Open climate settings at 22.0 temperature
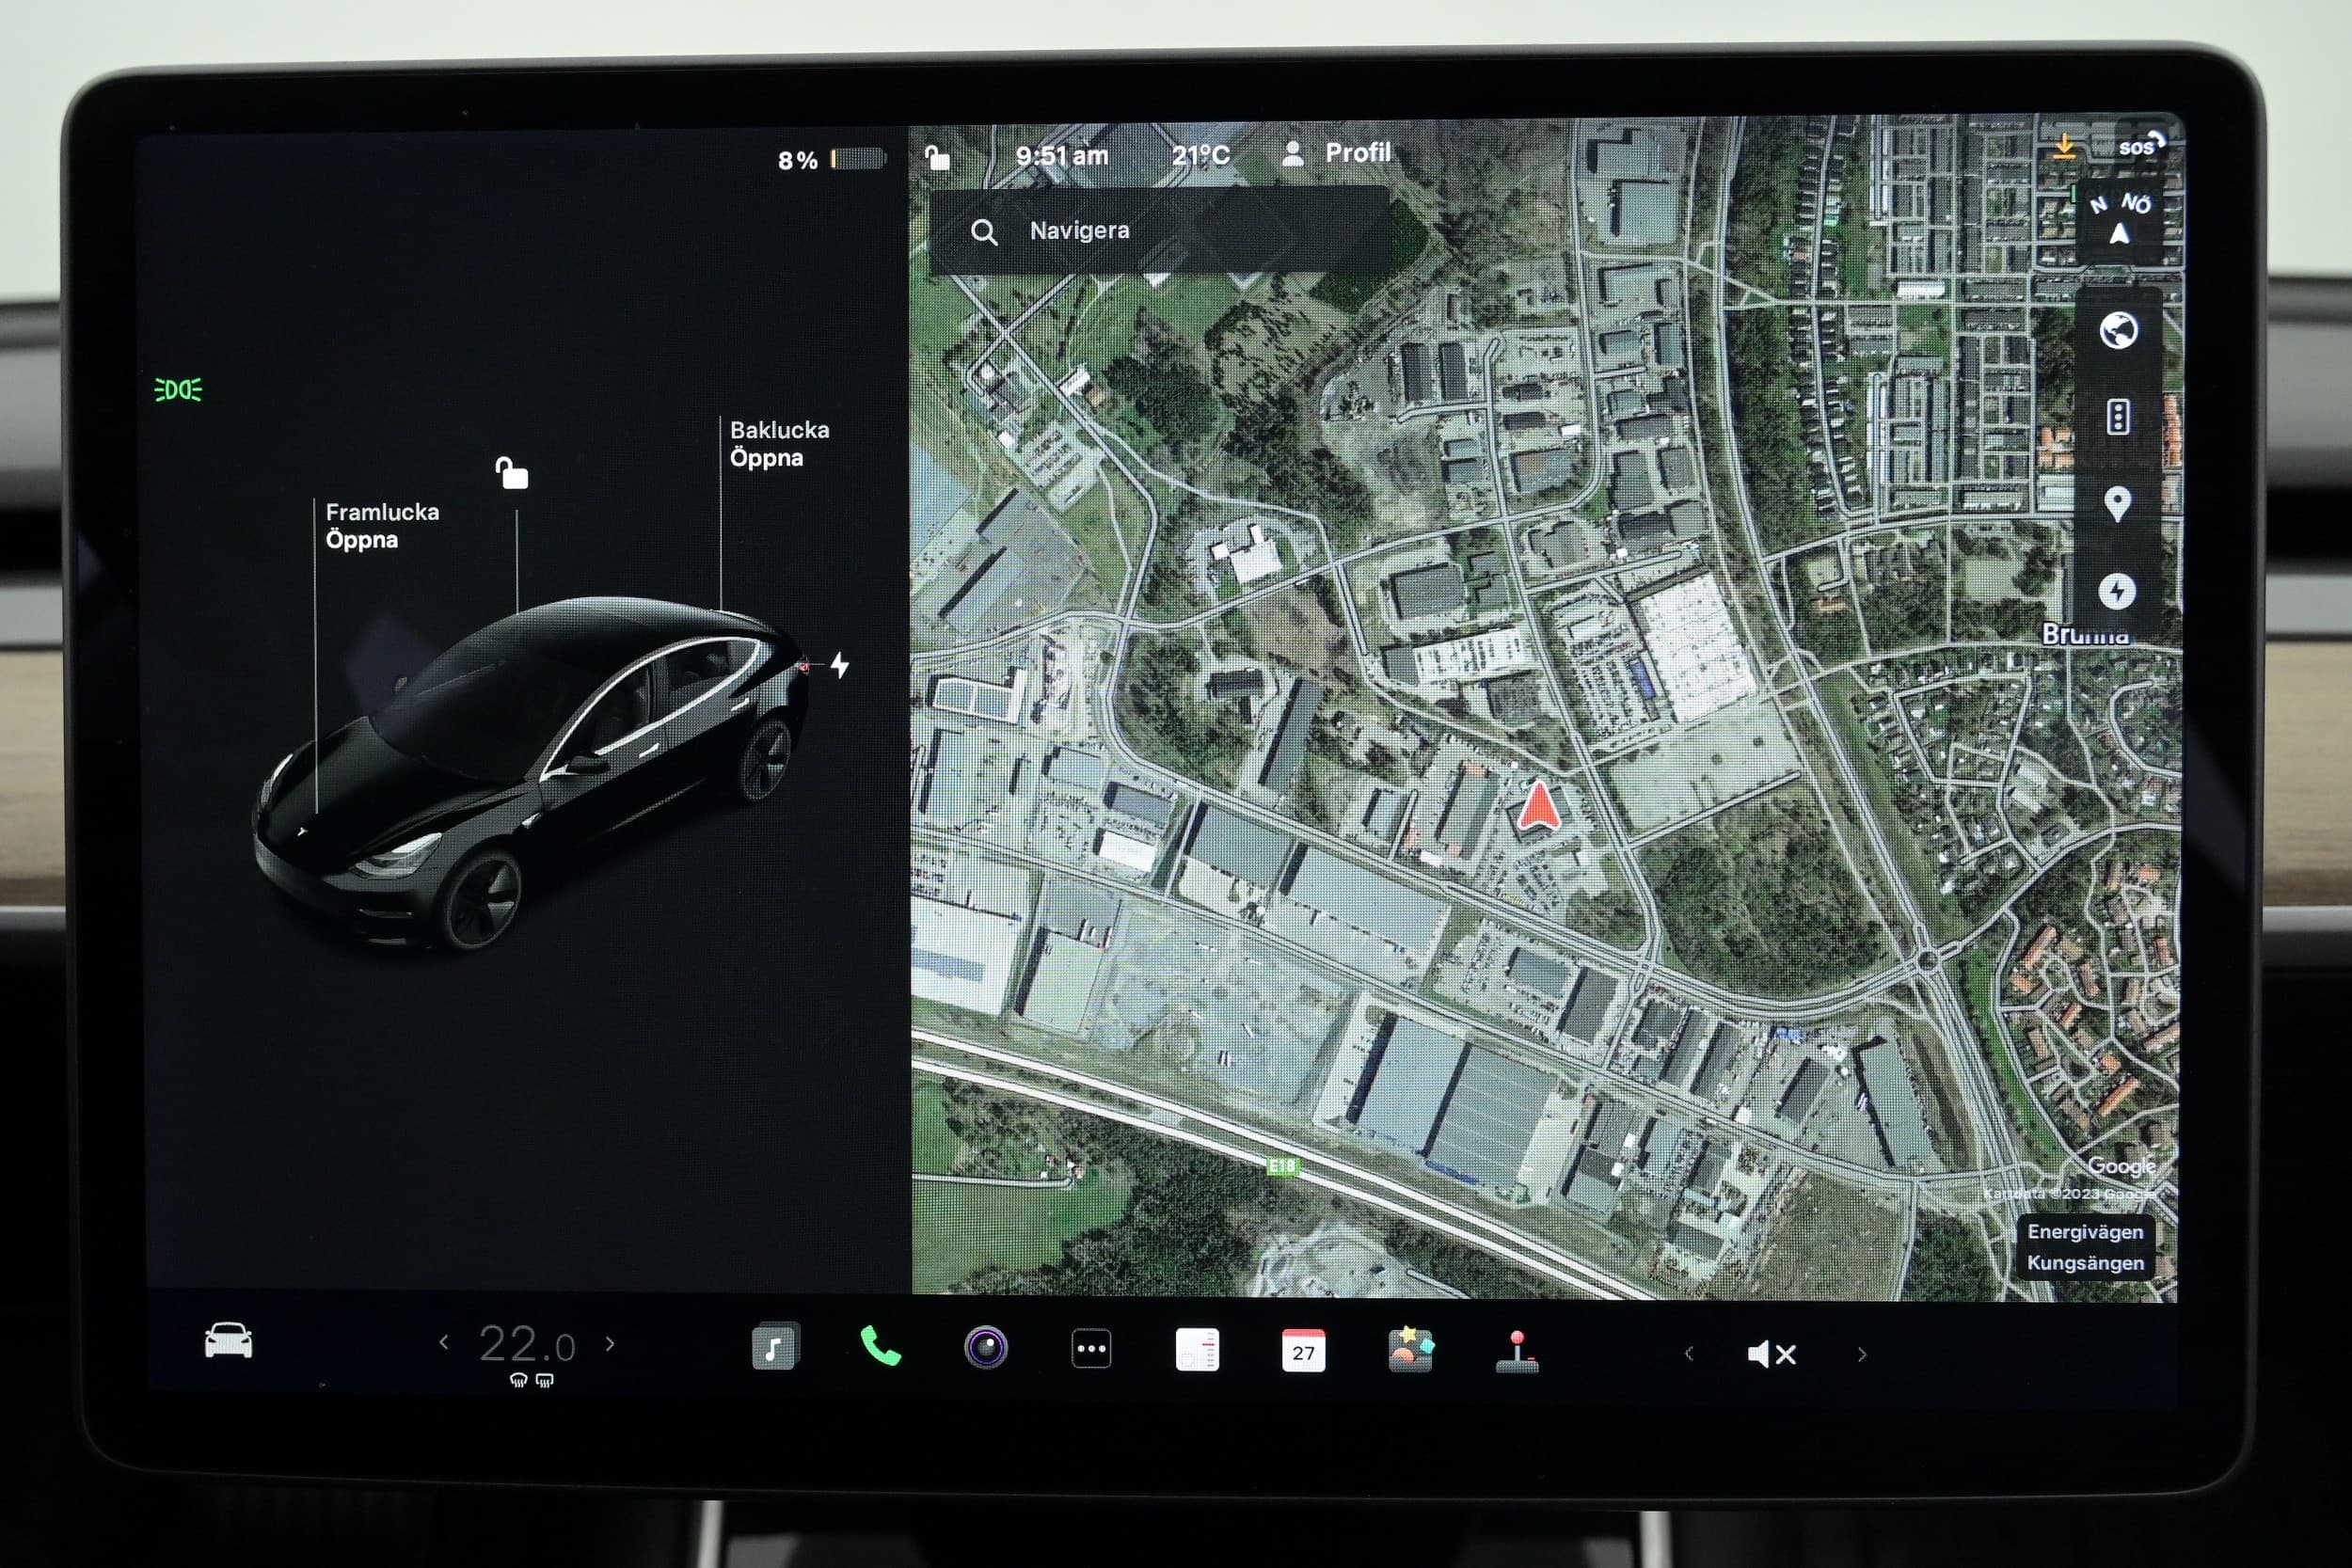Viewport: 2352px width, 1568px height. 527,1344
